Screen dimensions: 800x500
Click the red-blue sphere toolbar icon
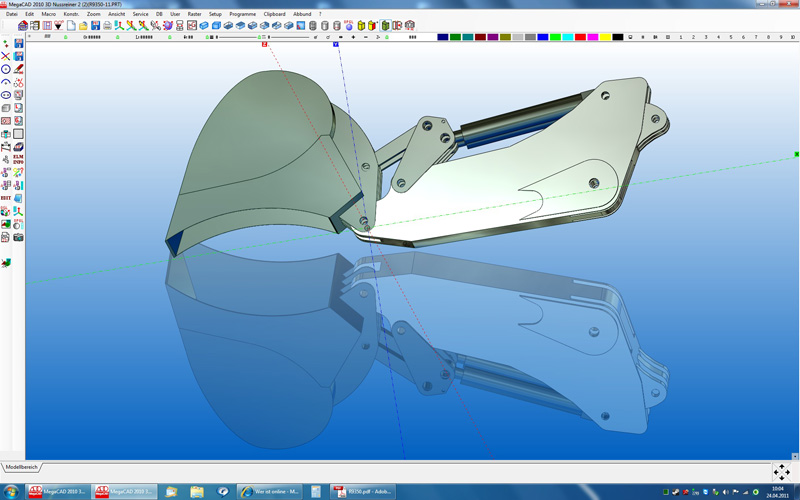167,25
